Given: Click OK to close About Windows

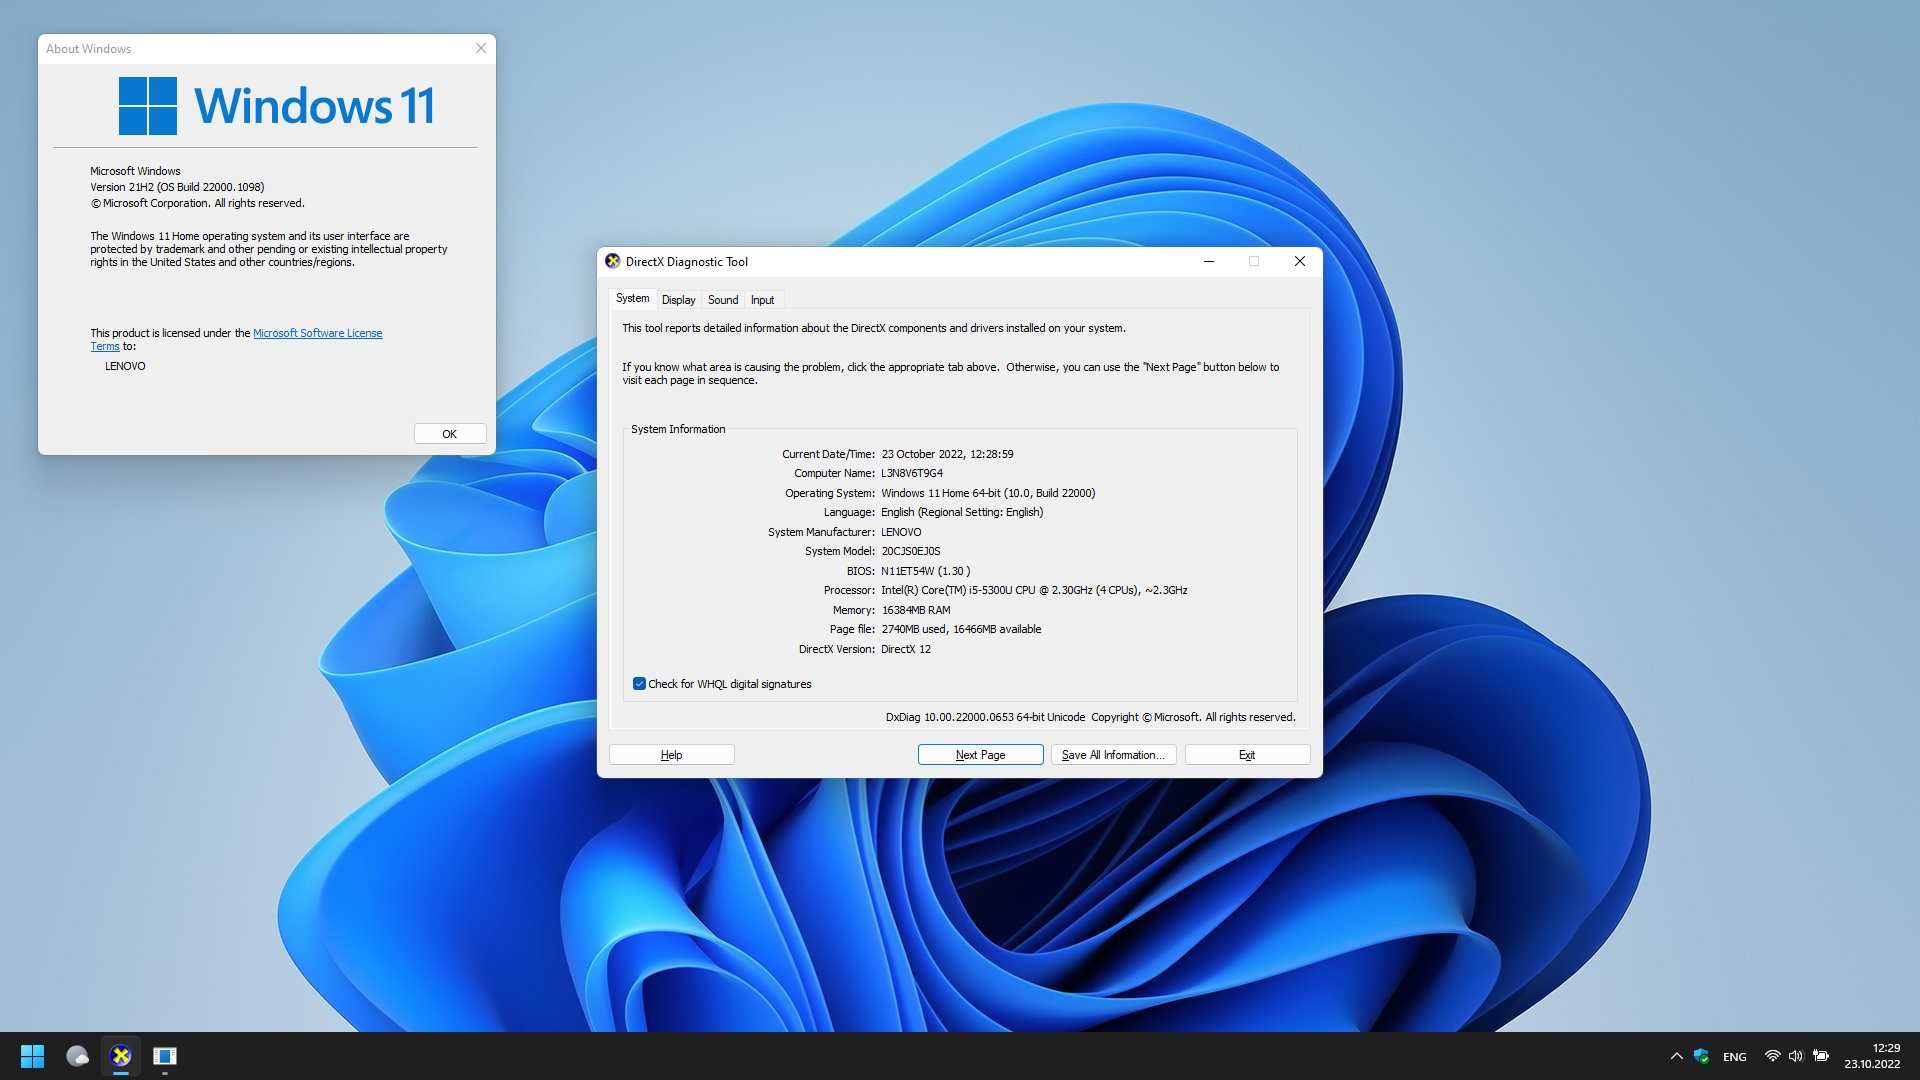Looking at the screenshot, I should [448, 433].
